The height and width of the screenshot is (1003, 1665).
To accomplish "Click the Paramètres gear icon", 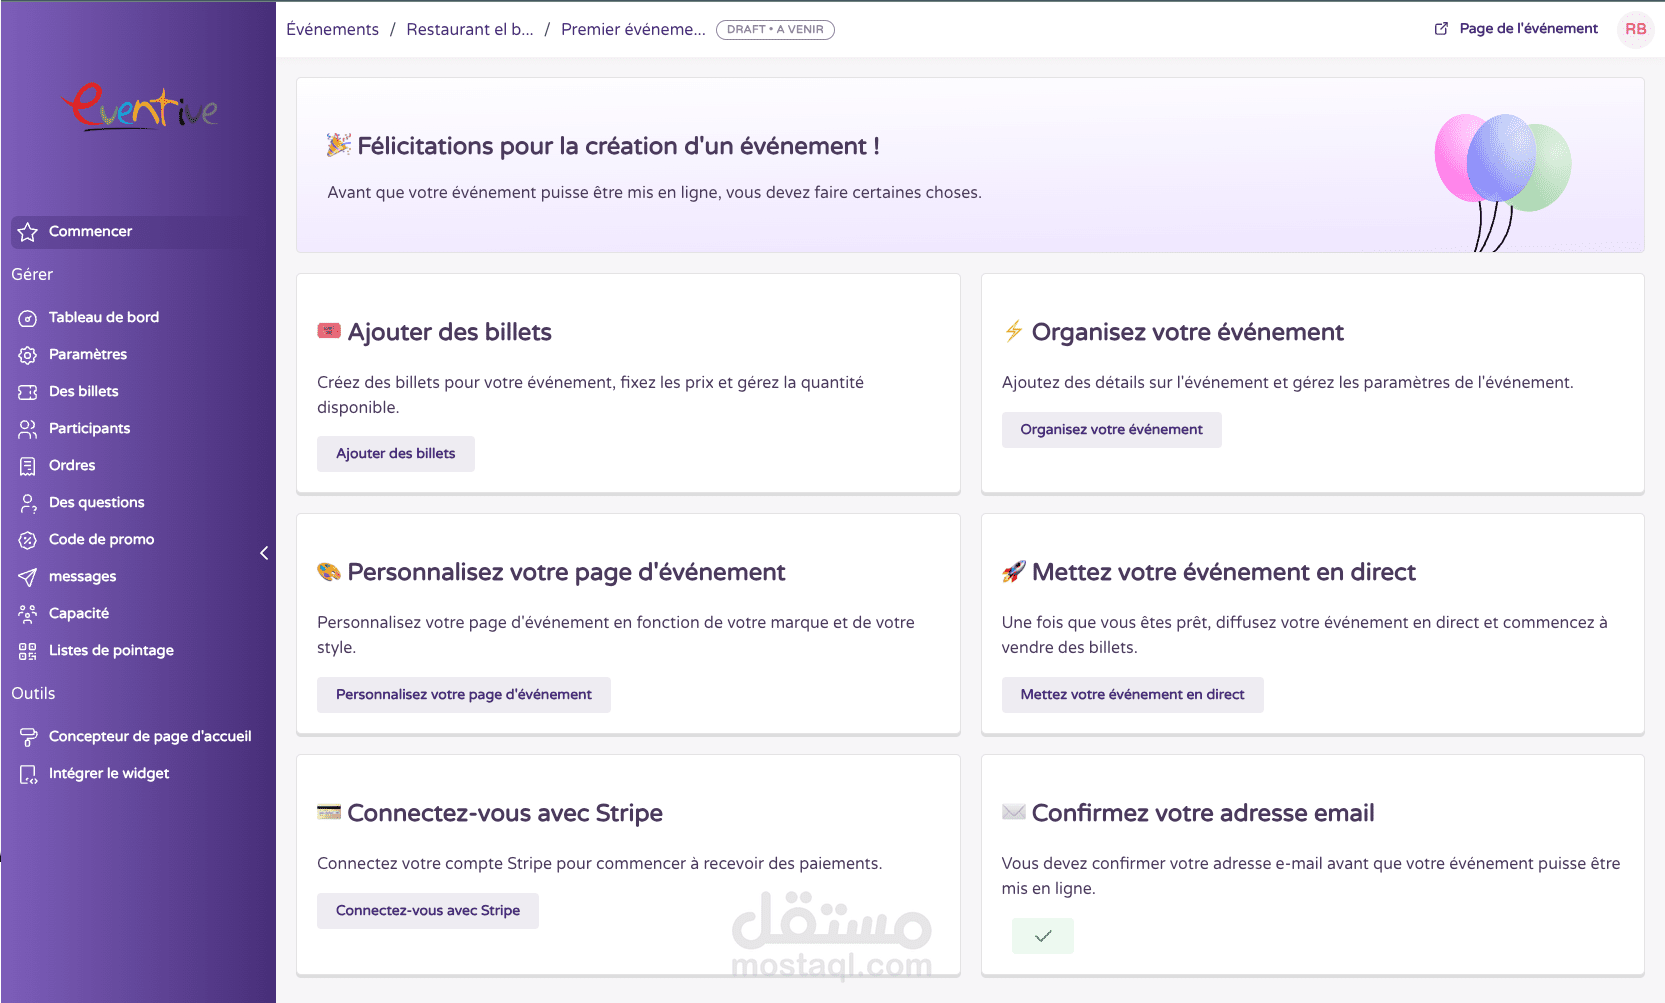I will pos(28,355).
